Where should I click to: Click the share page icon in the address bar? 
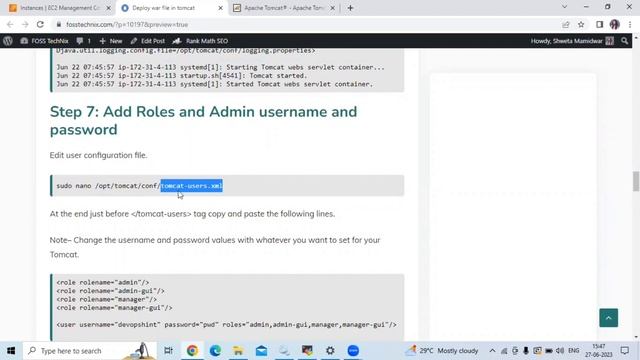[566, 24]
